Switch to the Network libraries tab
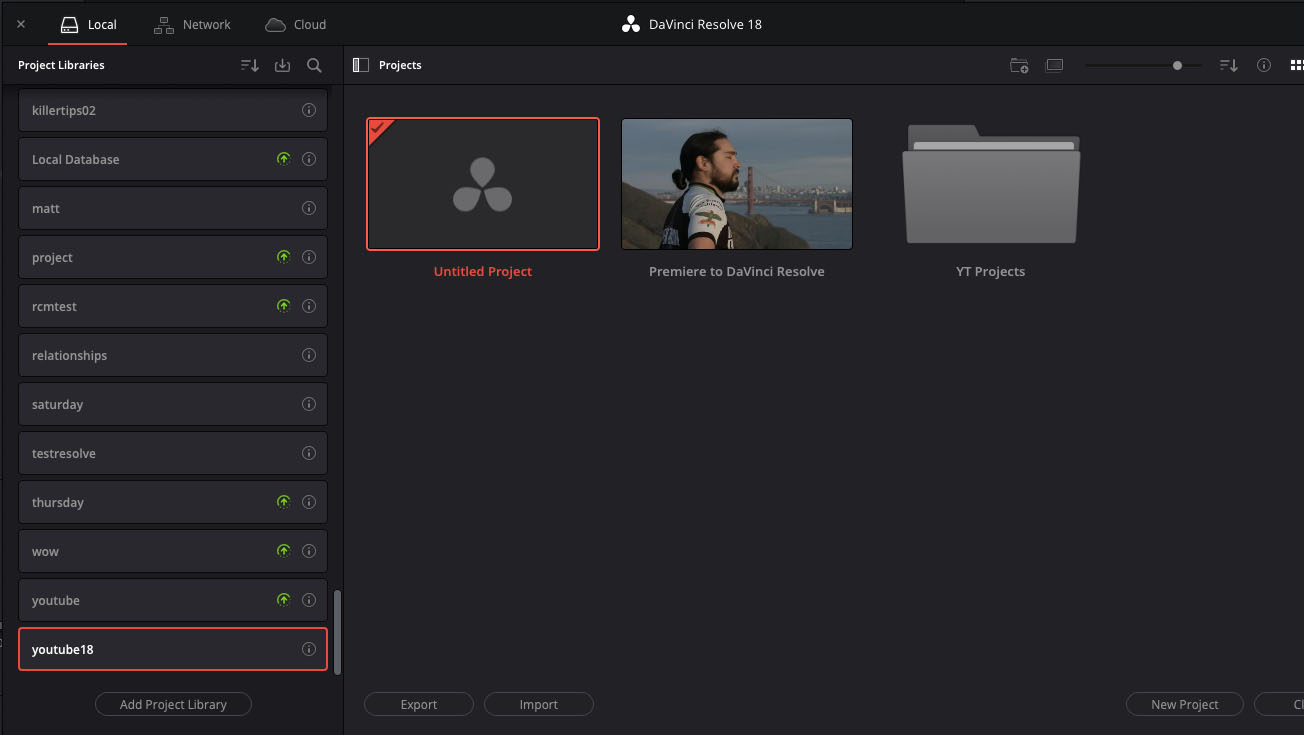The image size is (1304, 735). click(192, 24)
